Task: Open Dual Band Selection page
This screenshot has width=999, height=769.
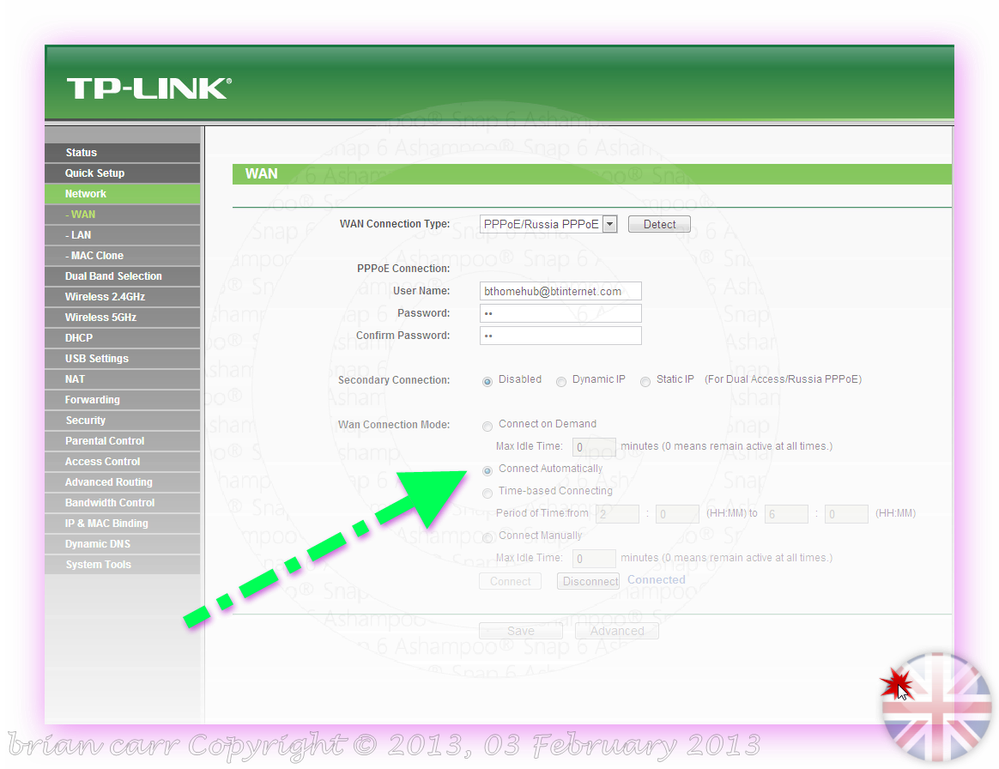Action: coord(122,276)
